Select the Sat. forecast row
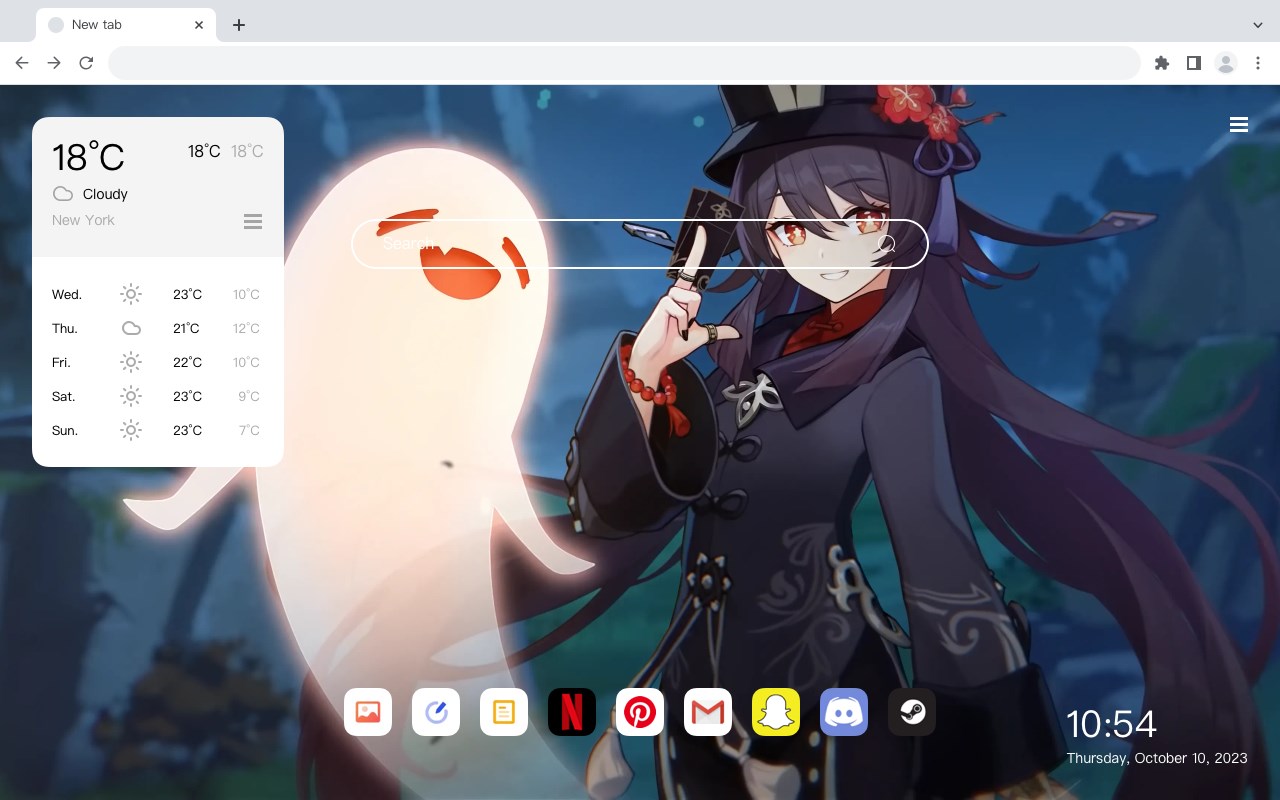This screenshot has height=800, width=1280. (158, 396)
